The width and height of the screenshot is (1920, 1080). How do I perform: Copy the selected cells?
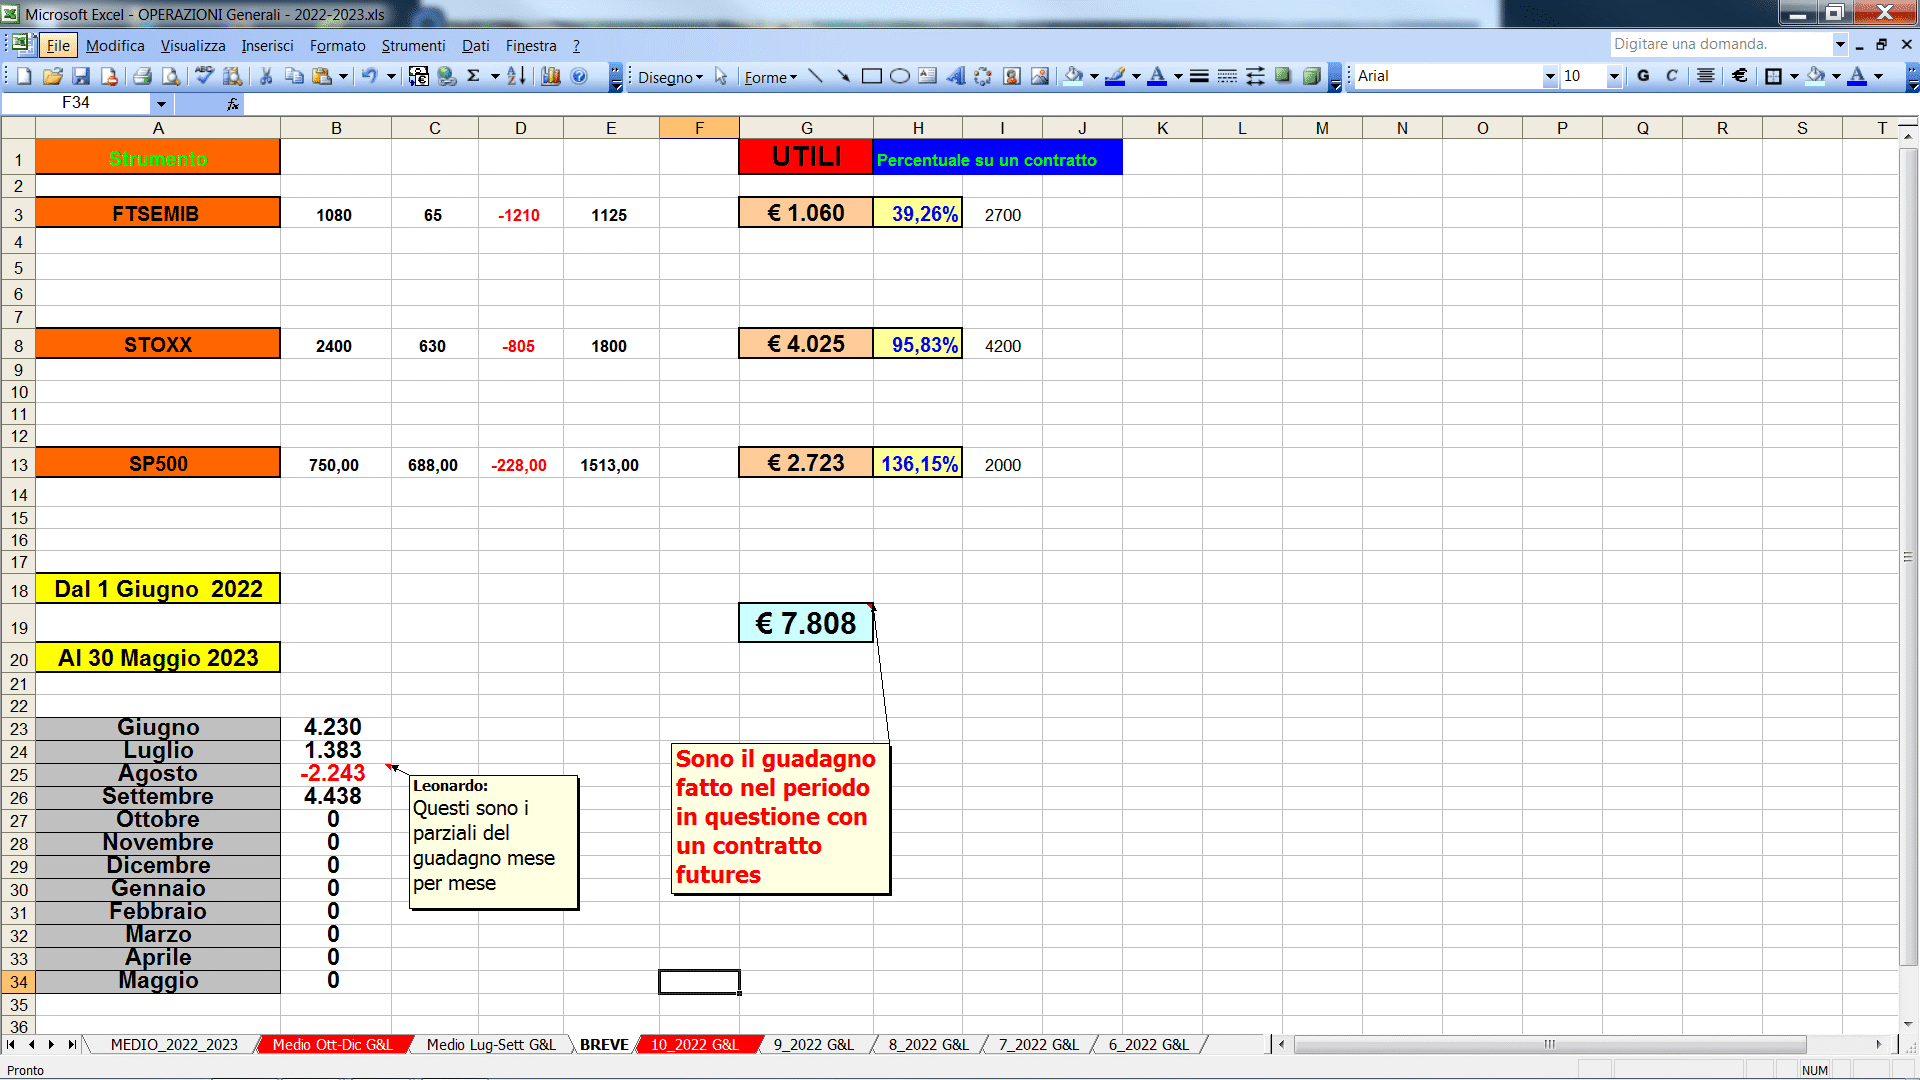tap(294, 76)
